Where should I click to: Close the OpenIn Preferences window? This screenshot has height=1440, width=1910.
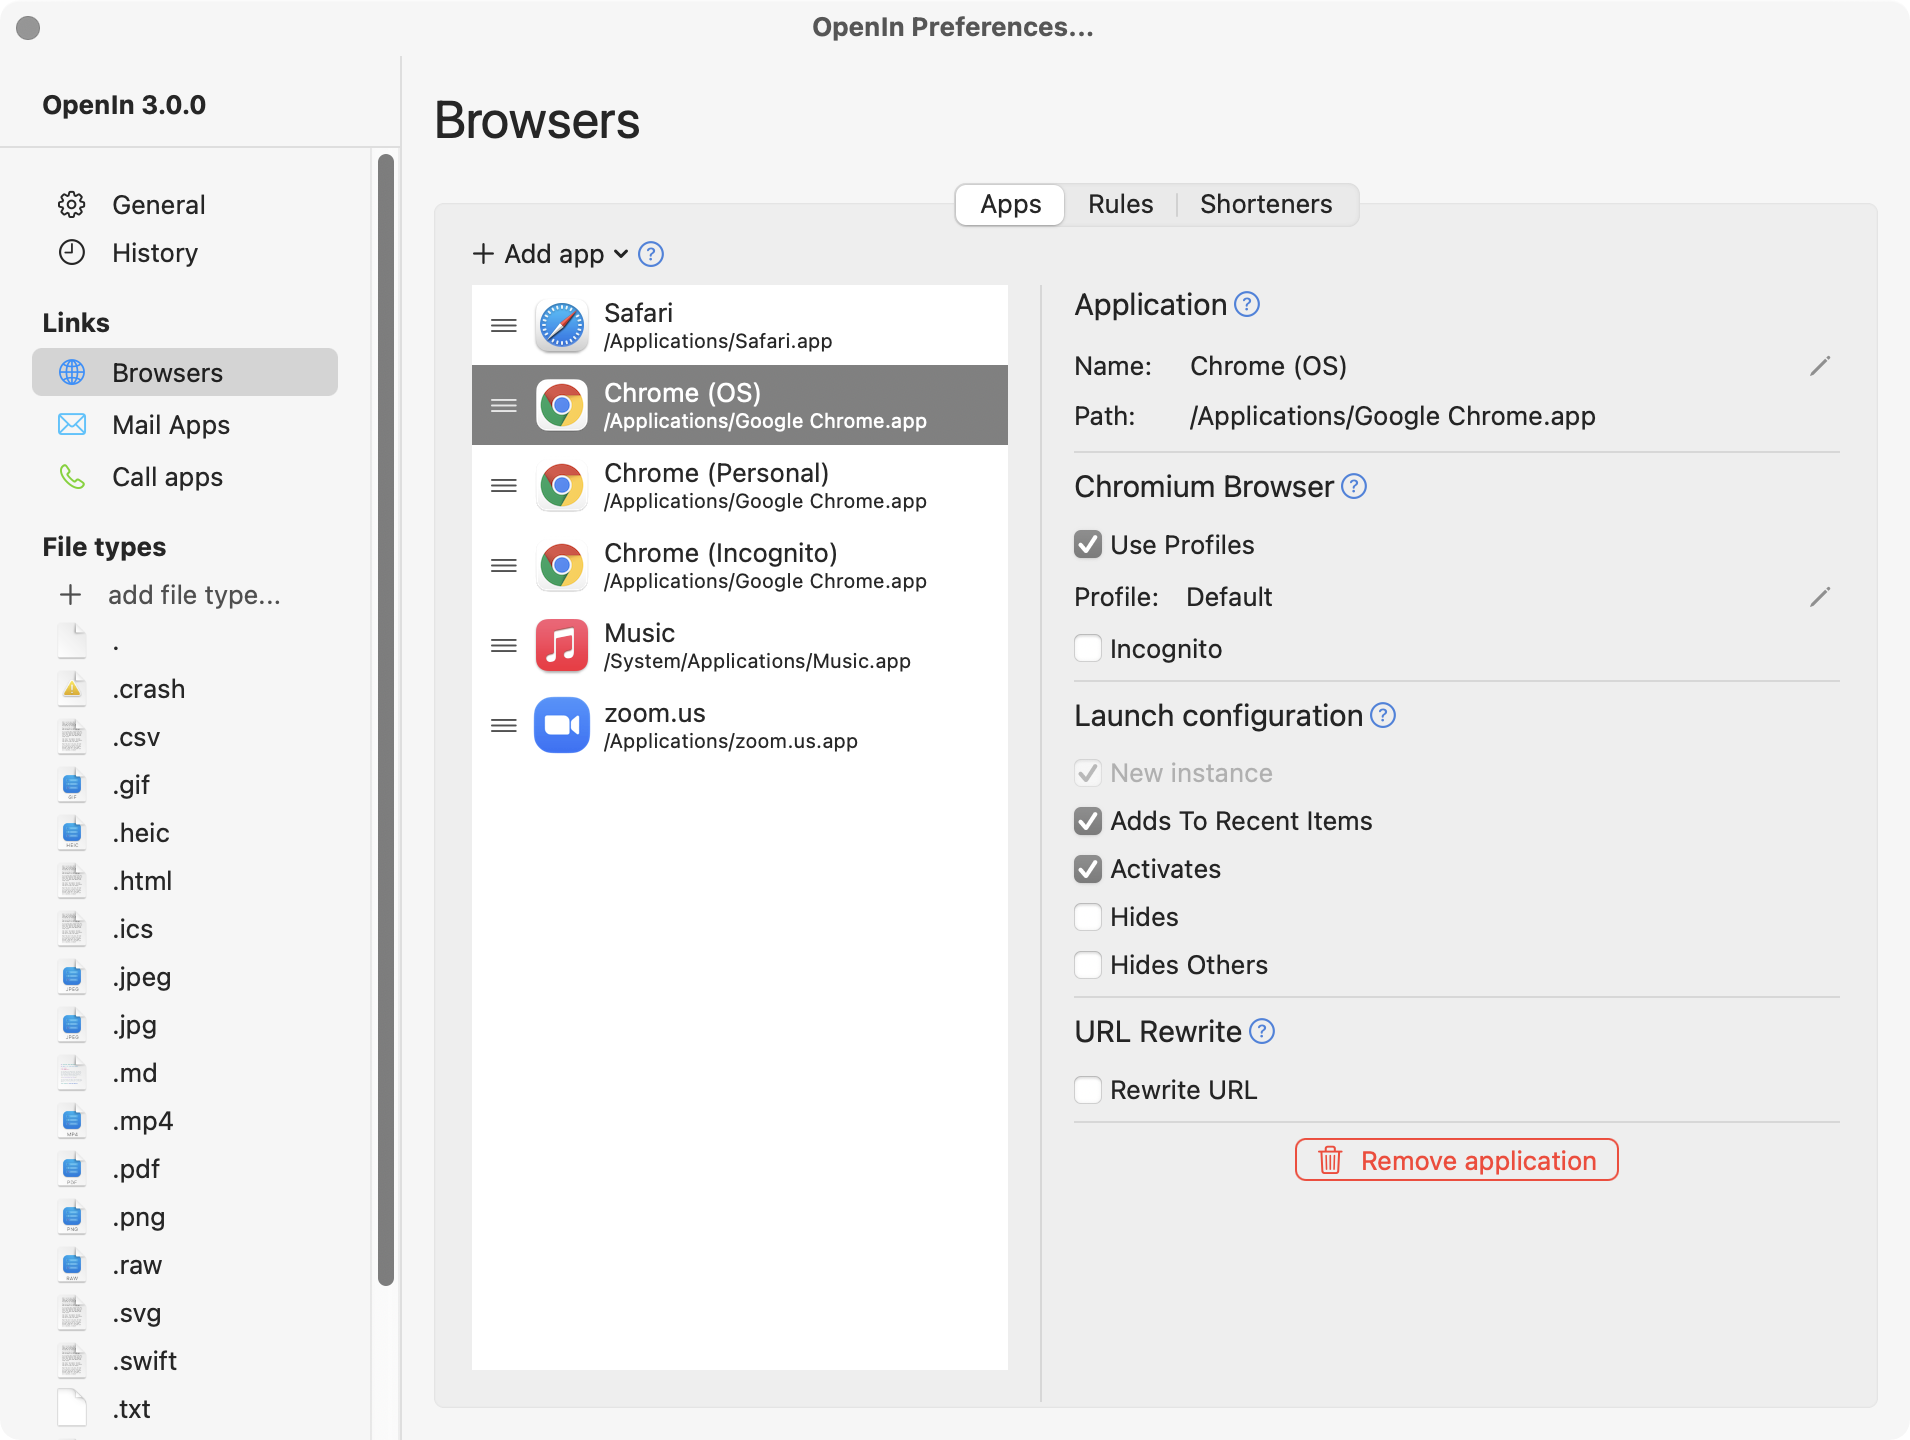28,28
